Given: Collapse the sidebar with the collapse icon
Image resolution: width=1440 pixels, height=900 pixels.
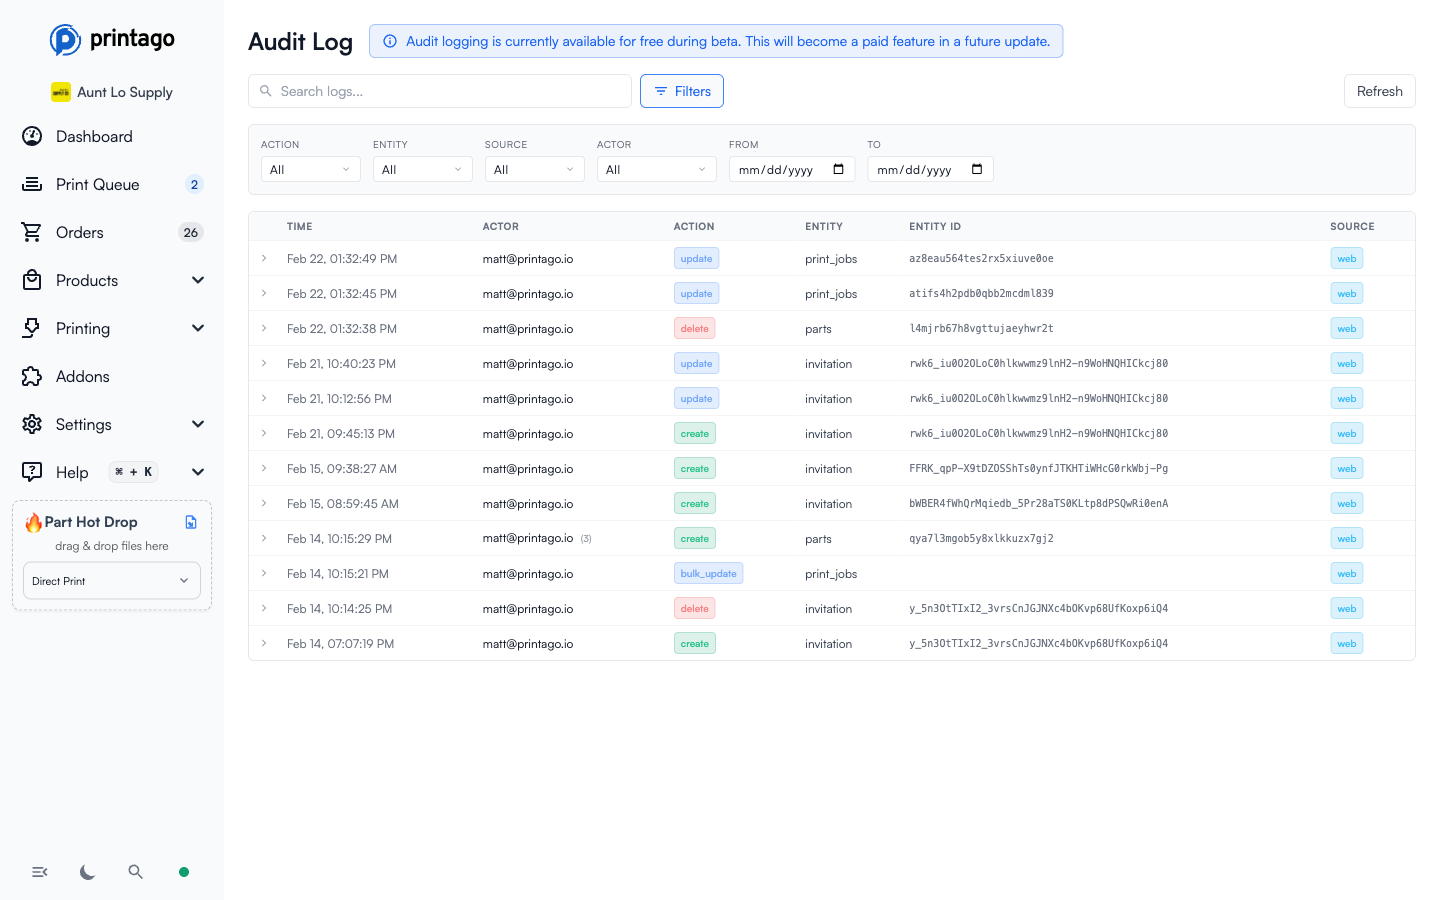Looking at the screenshot, I should click(x=39, y=871).
